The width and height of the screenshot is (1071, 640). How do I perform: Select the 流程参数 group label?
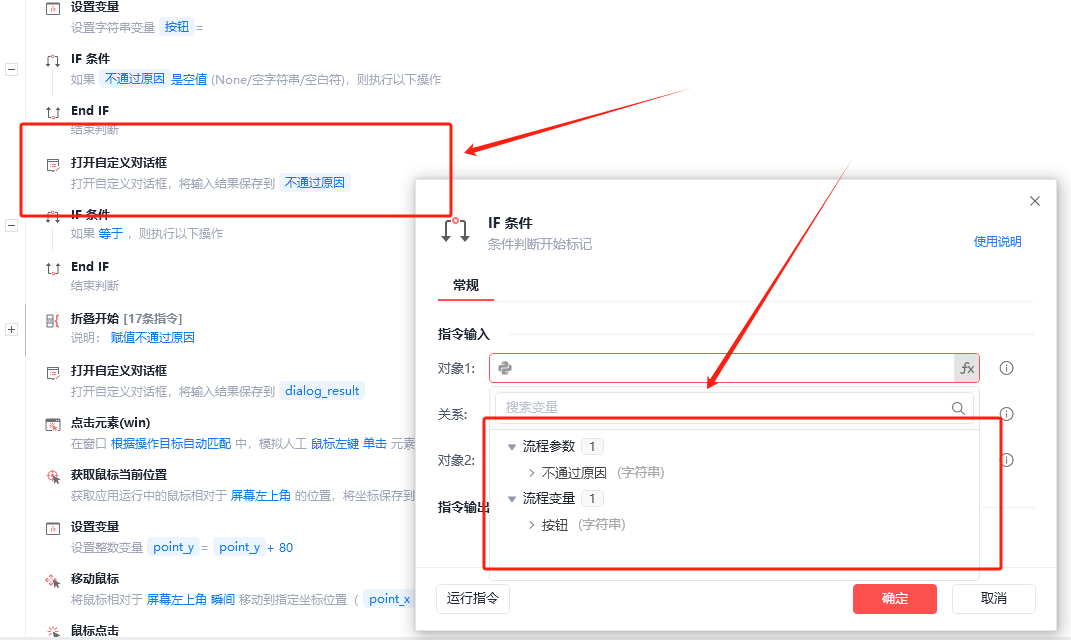pos(549,447)
